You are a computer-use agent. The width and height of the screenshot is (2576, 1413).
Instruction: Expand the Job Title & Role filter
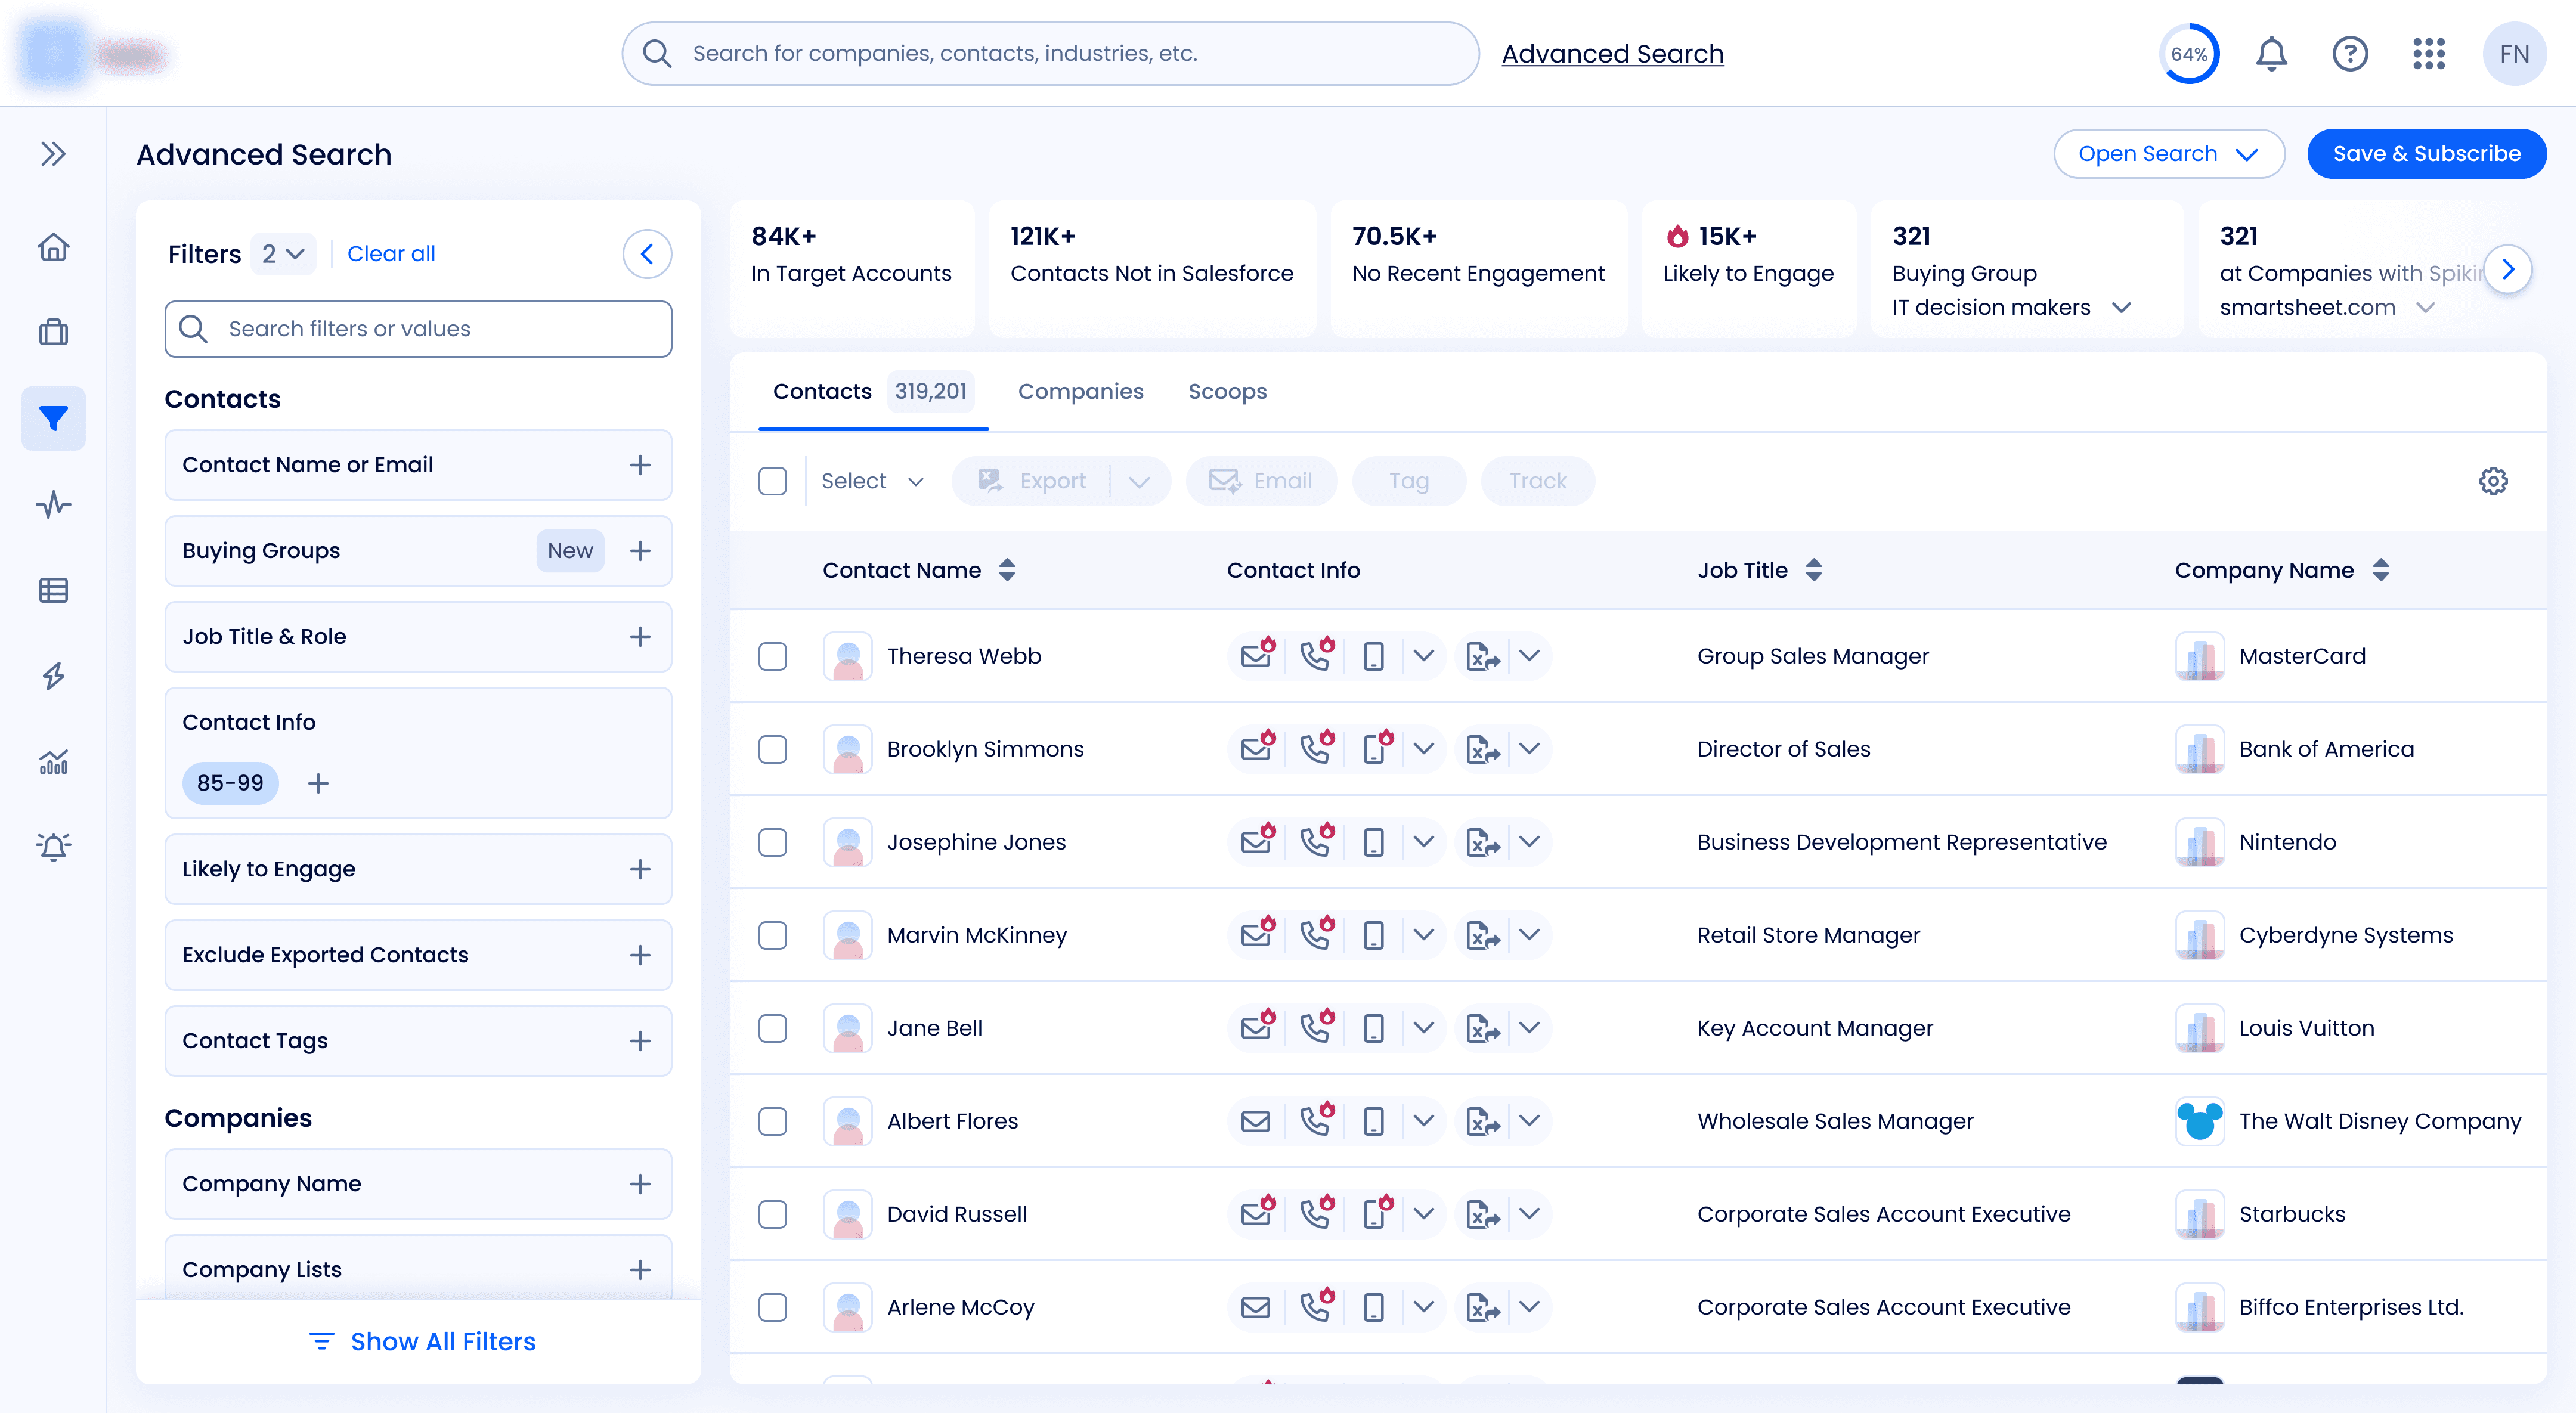tap(640, 637)
